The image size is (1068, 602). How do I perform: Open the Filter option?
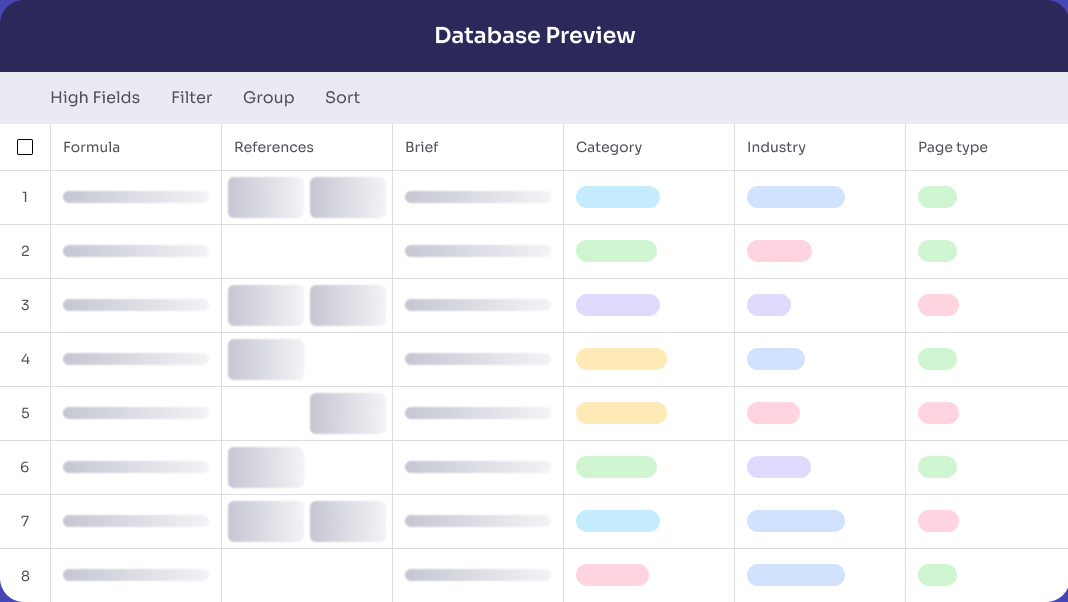click(191, 98)
